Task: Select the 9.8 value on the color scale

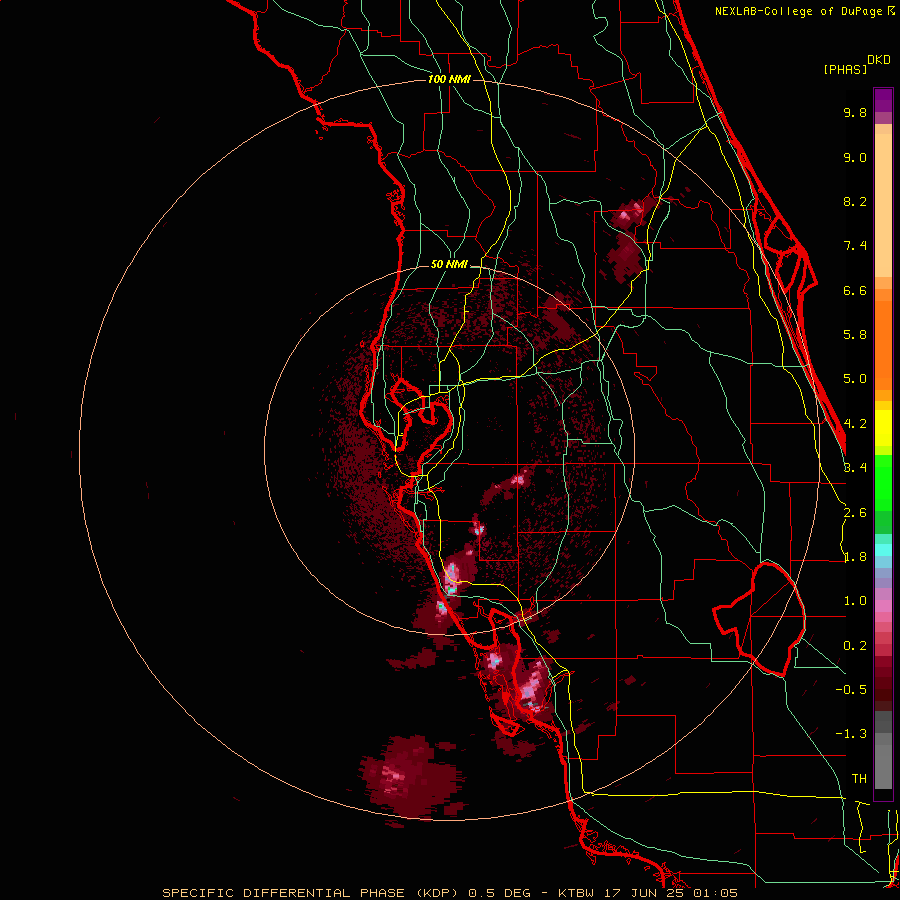Action: click(855, 112)
